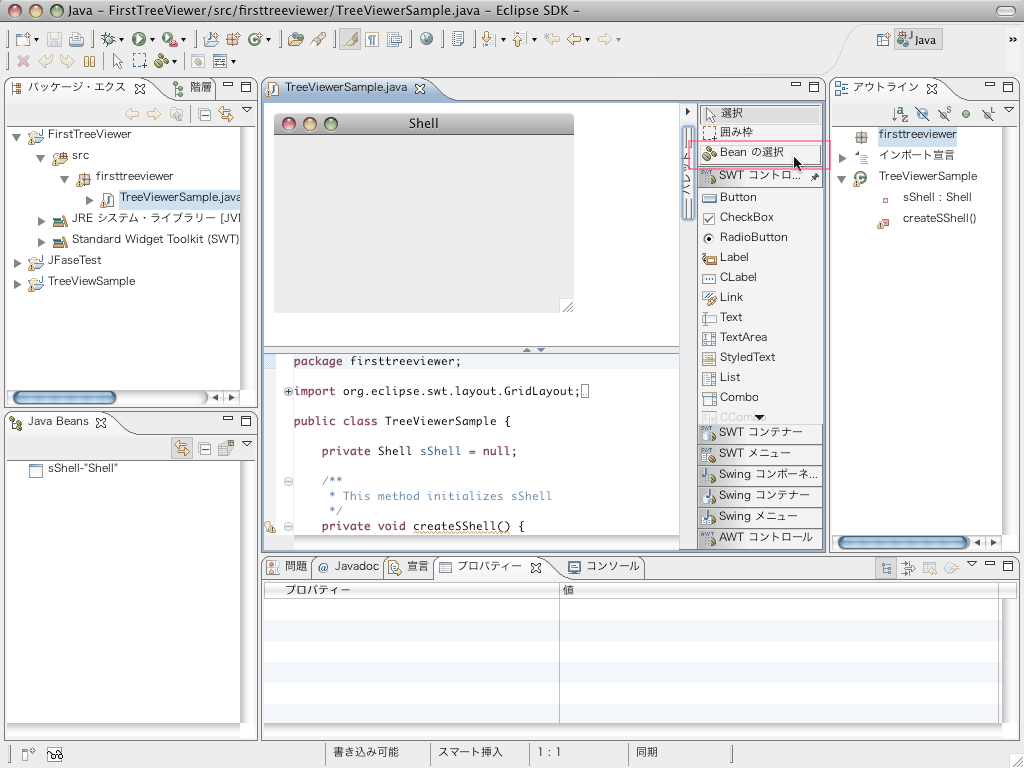Click the New wizard toolbar icon
This screenshot has height=768, width=1024.
pyautogui.click(x=24, y=39)
